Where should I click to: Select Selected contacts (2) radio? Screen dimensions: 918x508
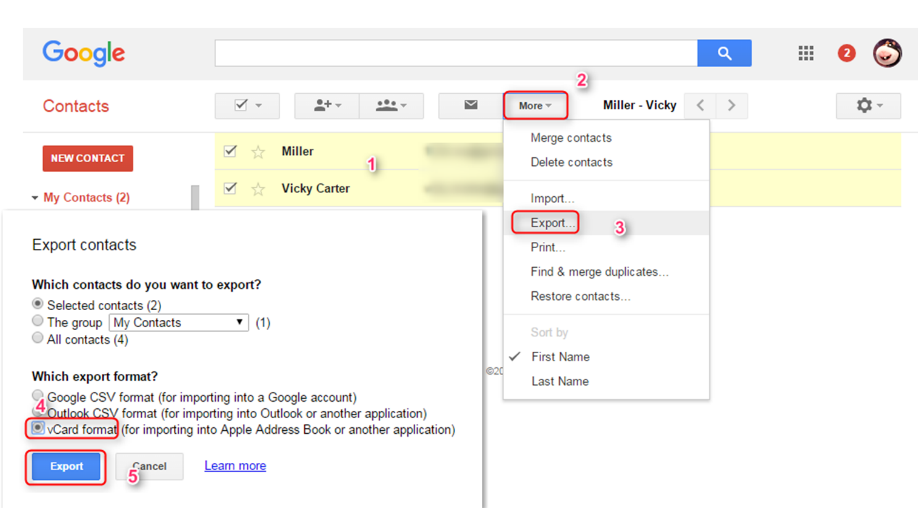pyautogui.click(x=37, y=304)
